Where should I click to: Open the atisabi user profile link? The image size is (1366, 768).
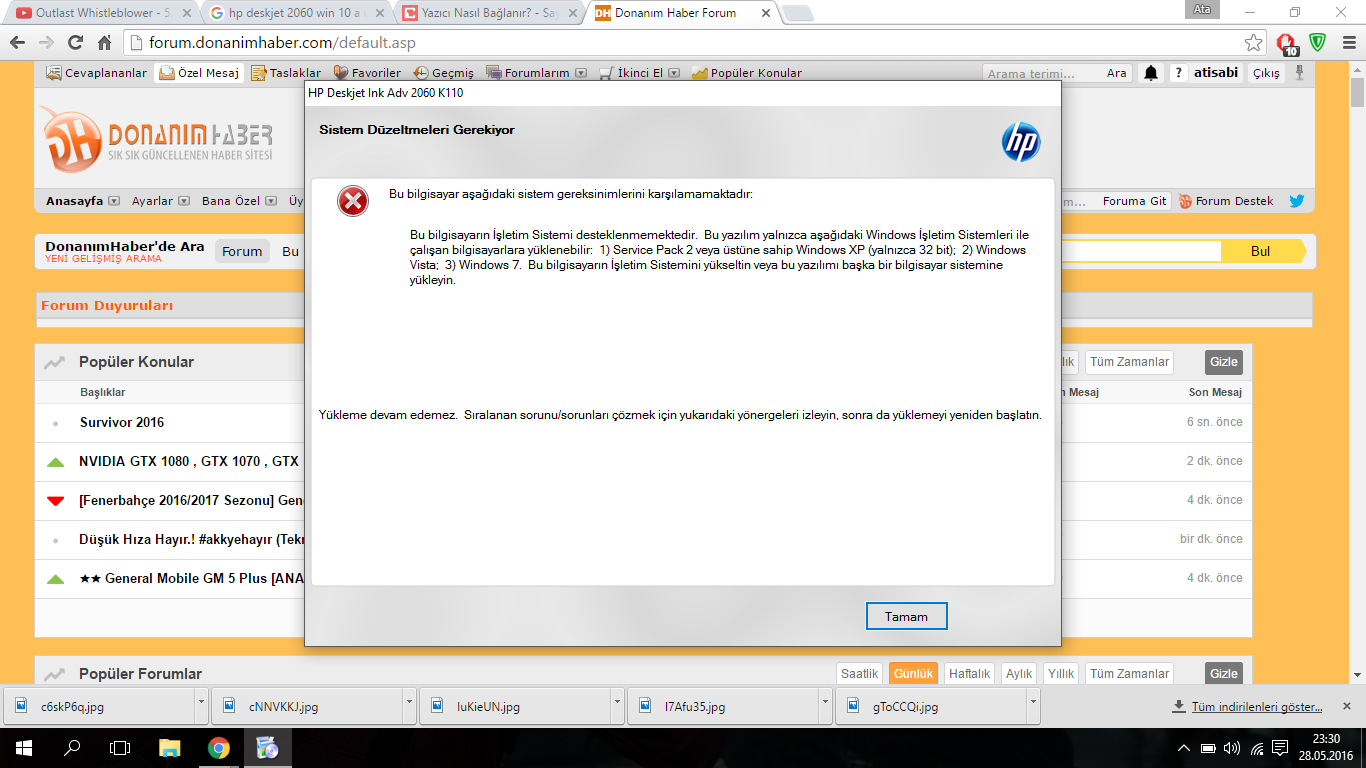pos(1216,73)
